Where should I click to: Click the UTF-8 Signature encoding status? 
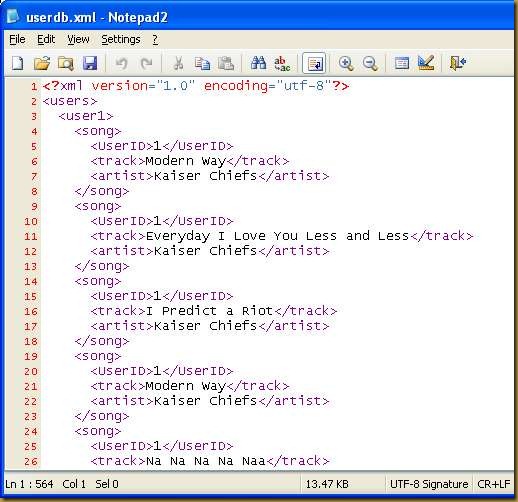click(429, 484)
